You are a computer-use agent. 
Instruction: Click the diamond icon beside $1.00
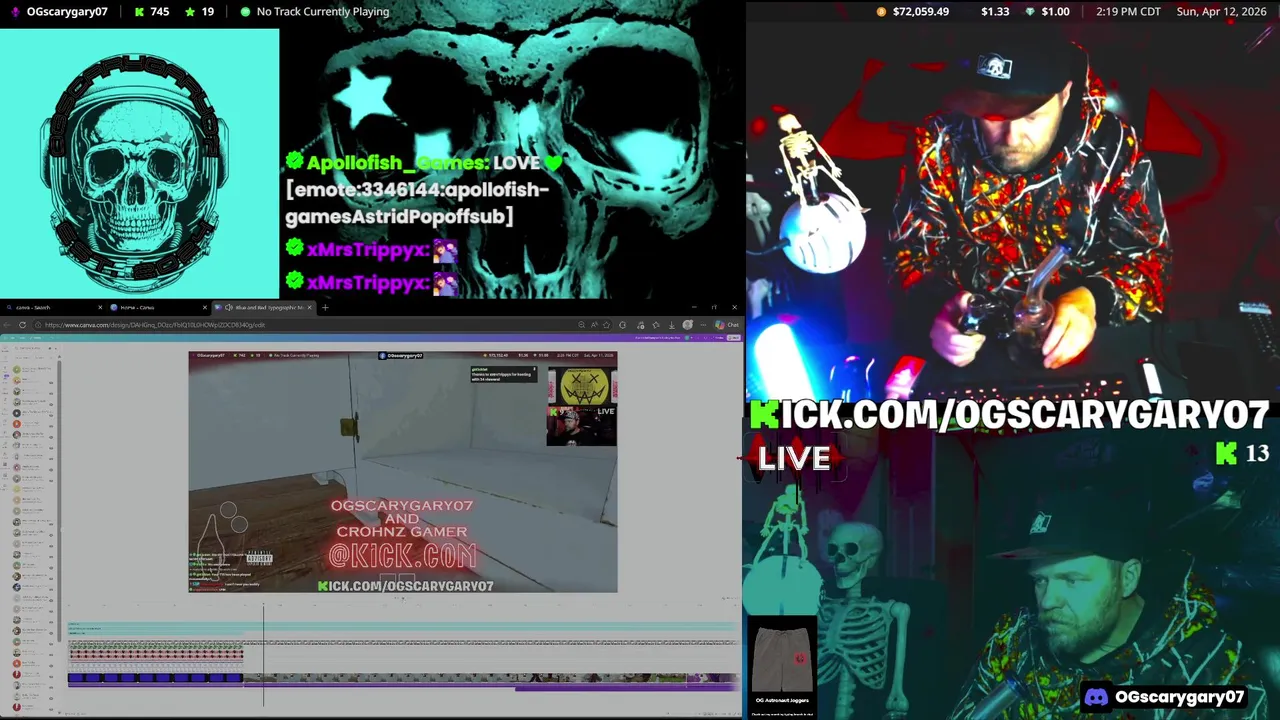coord(1031,12)
